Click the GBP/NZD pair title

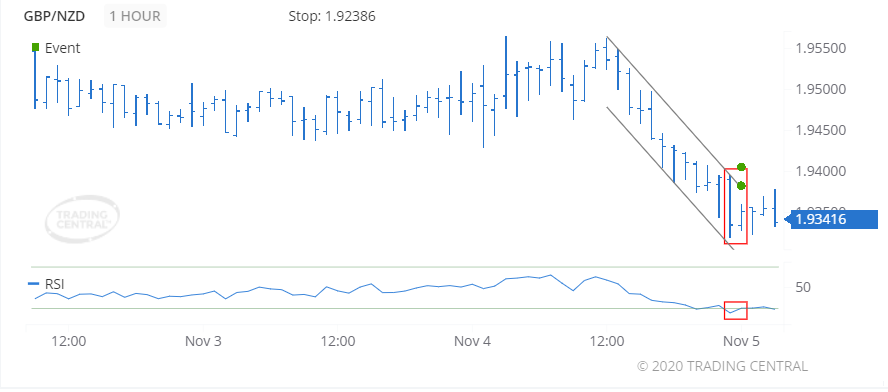[x=54, y=16]
